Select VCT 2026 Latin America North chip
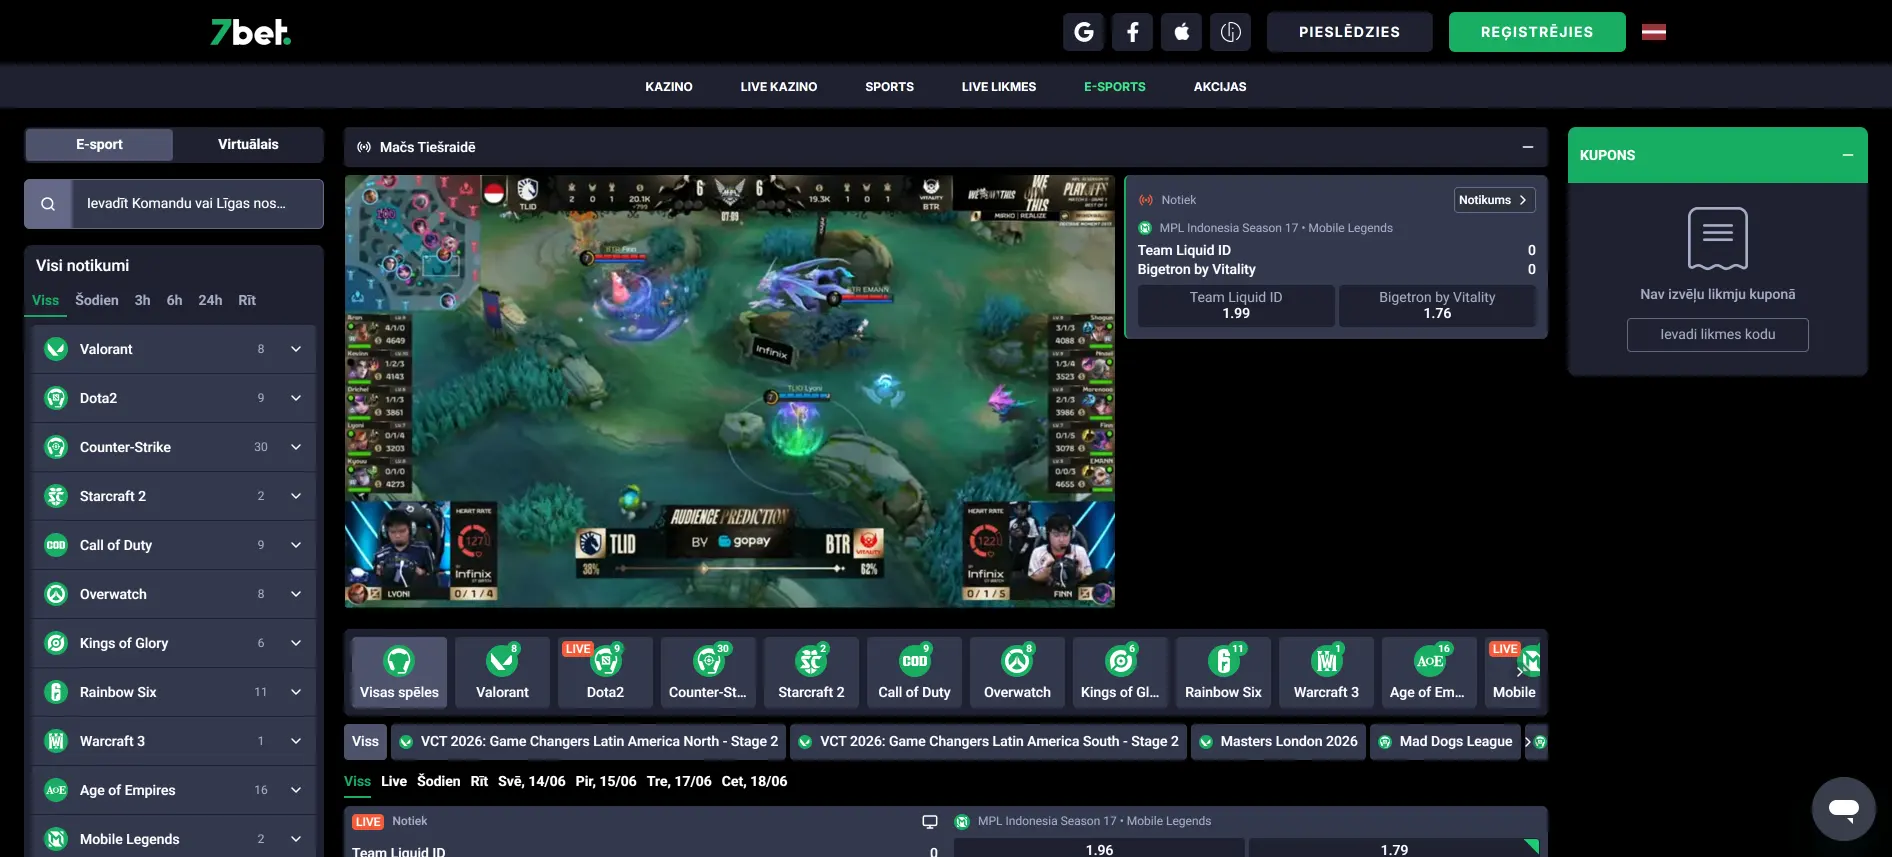Image resolution: width=1892 pixels, height=857 pixels. 588,742
